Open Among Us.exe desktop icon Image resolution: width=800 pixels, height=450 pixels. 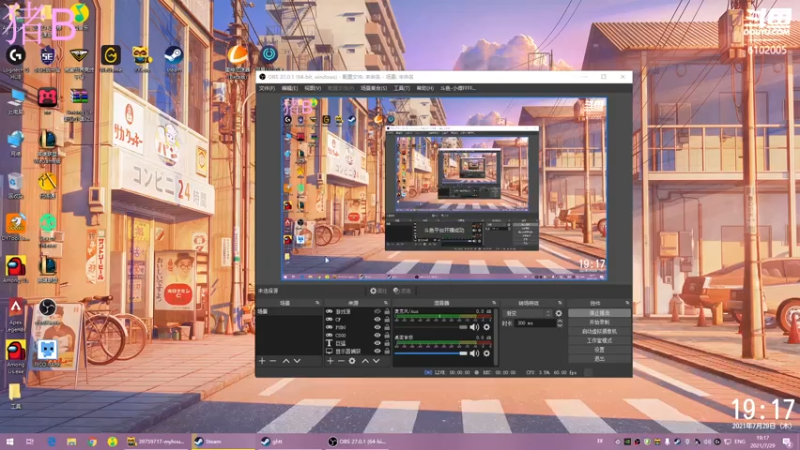16,356
